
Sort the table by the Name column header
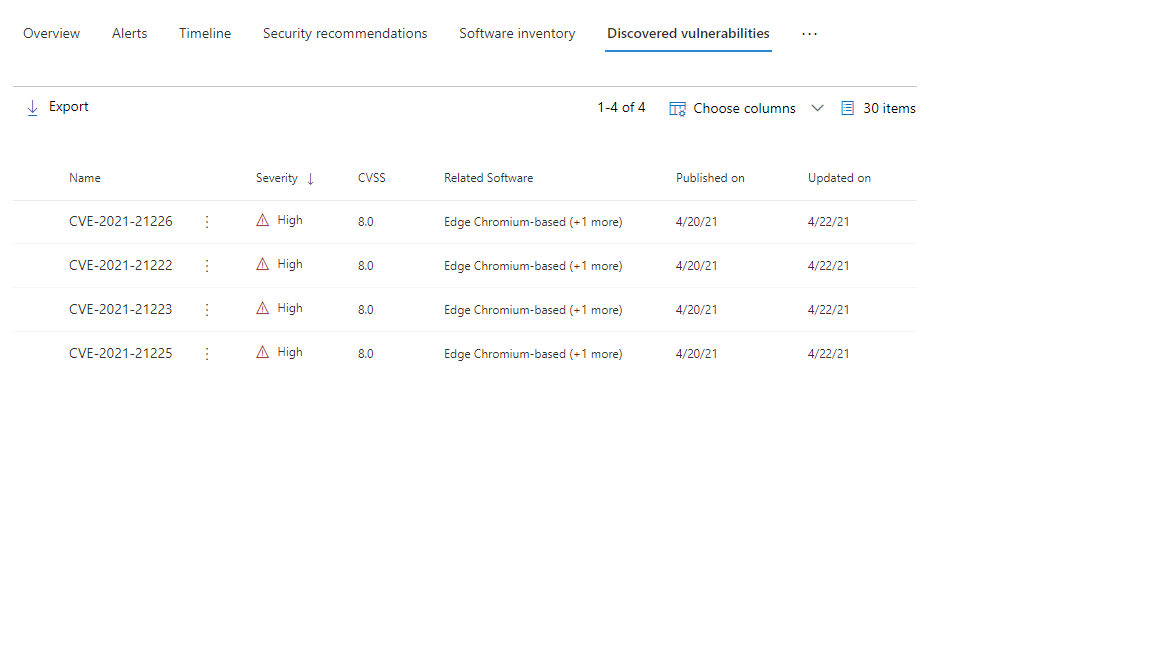[85, 177]
